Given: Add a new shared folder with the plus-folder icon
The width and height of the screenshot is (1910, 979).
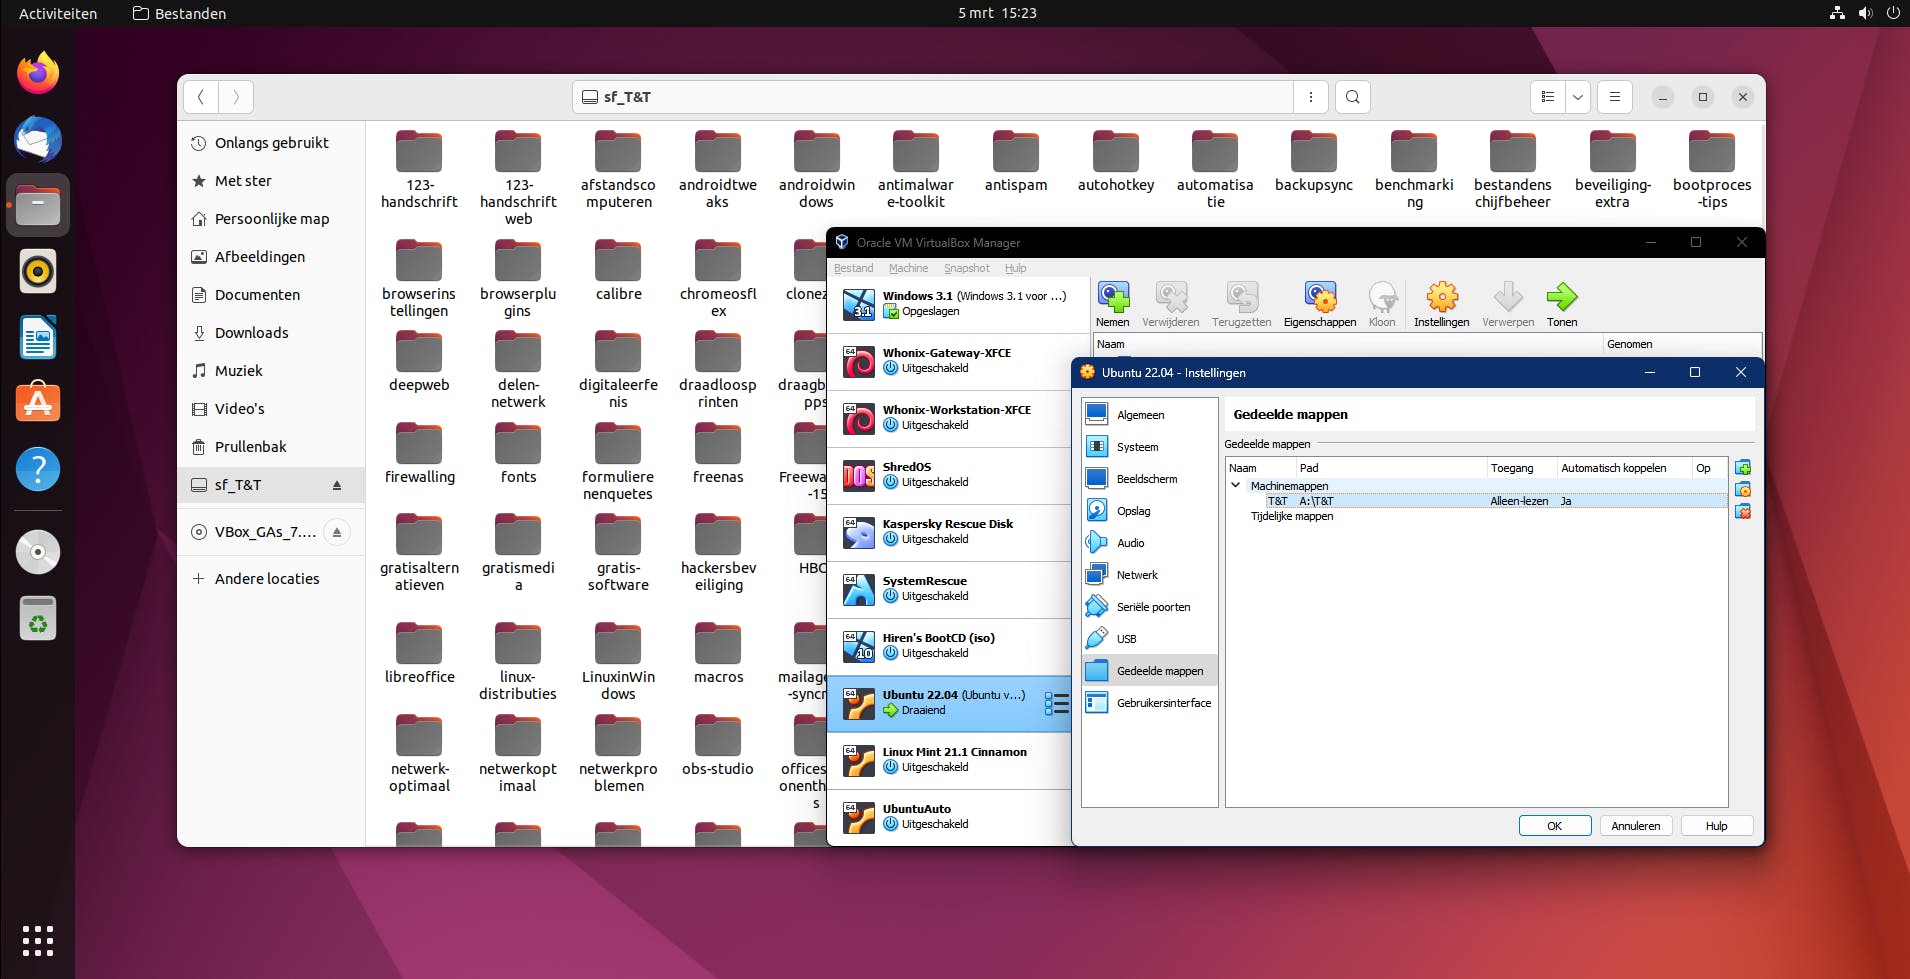Looking at the screenshot, I should [x=1743, y=467].
